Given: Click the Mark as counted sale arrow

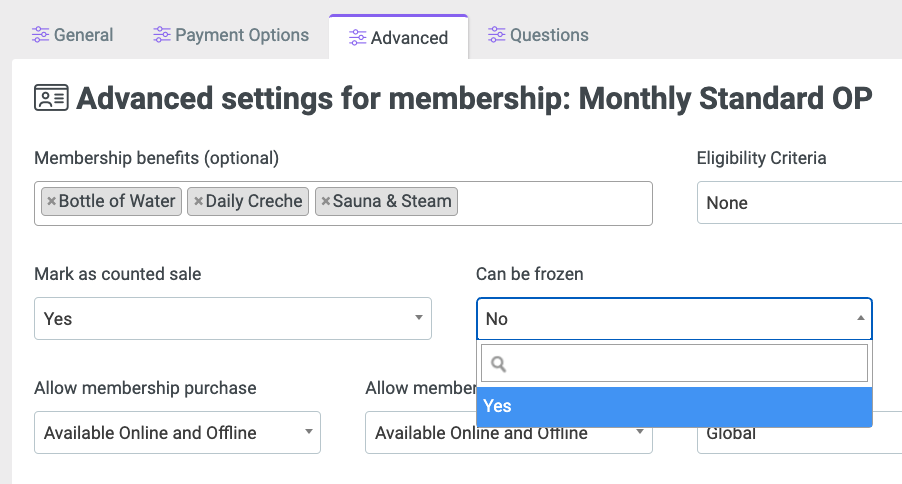Looking at the screenshot, I should tap(419, 318).
